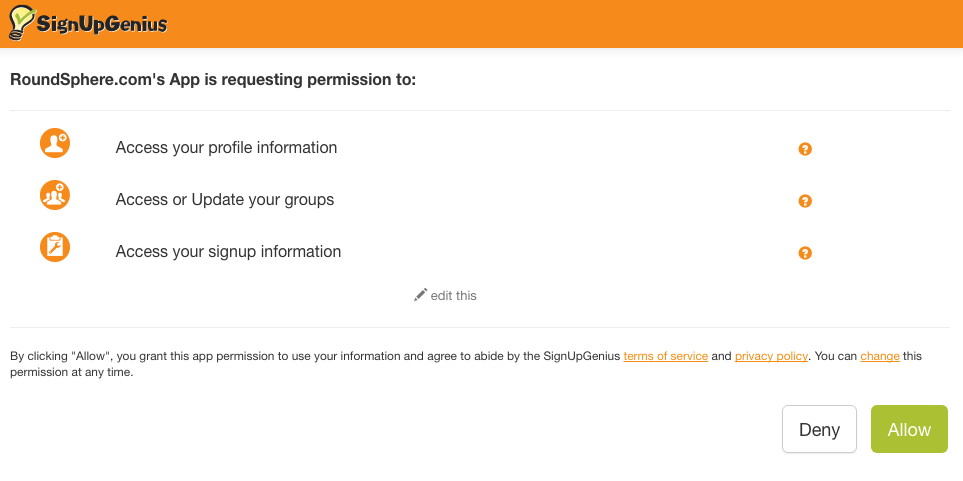Click the profile information person icon
Viewport: 963px width, 481px height.
[55, 143]
